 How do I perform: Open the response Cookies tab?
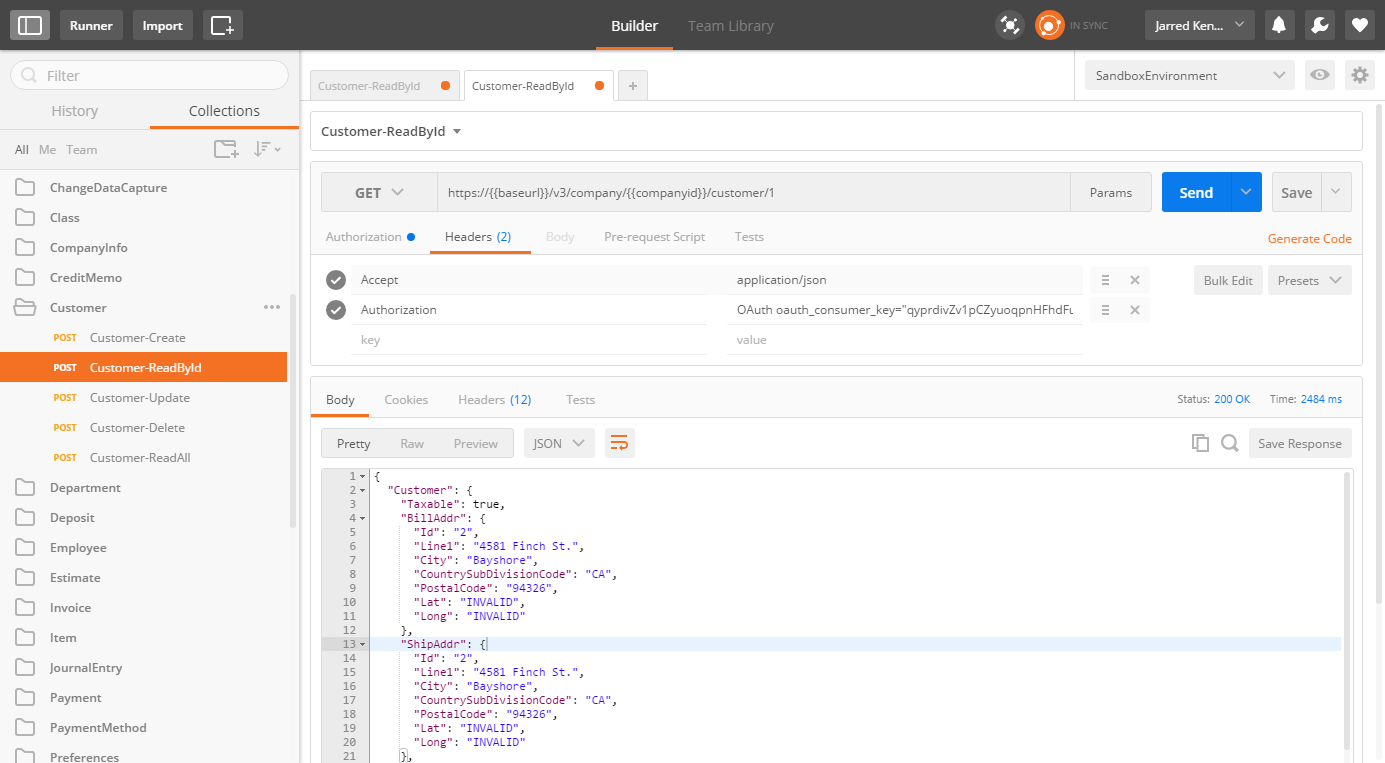tap(406, 399)
